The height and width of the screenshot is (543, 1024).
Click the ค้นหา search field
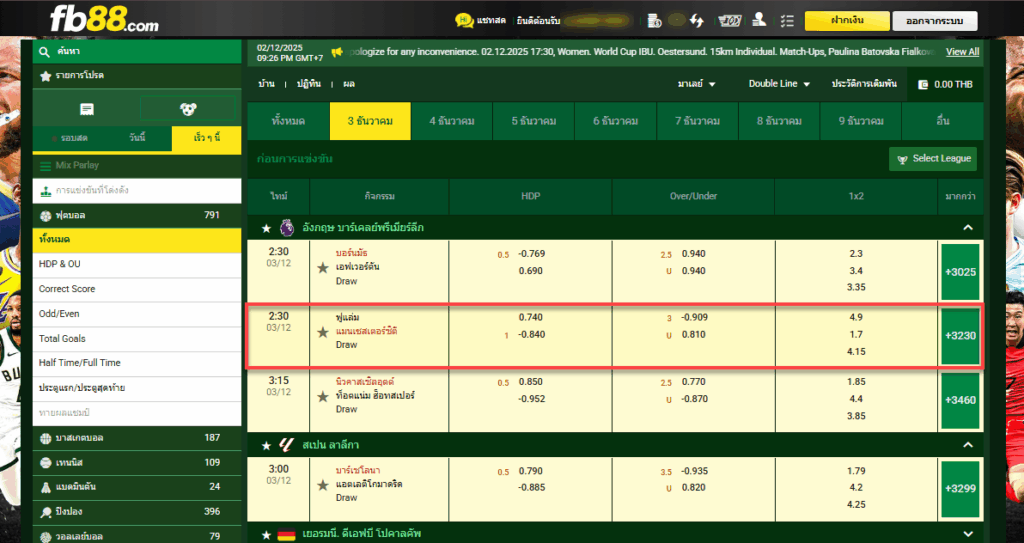pyautogui.click(x=136, y=52)
